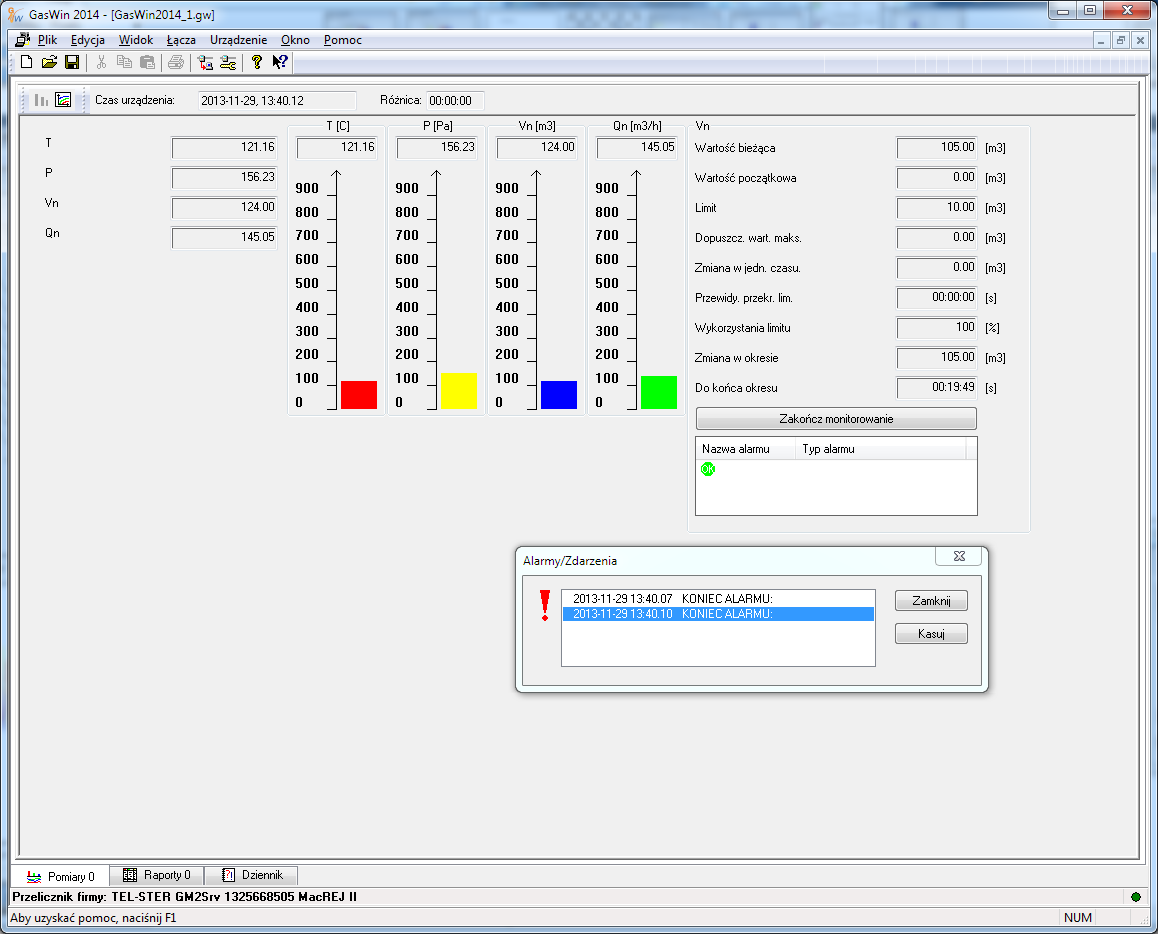
Task: Click the red exclamation alarm icon
Action: [545, 605]
